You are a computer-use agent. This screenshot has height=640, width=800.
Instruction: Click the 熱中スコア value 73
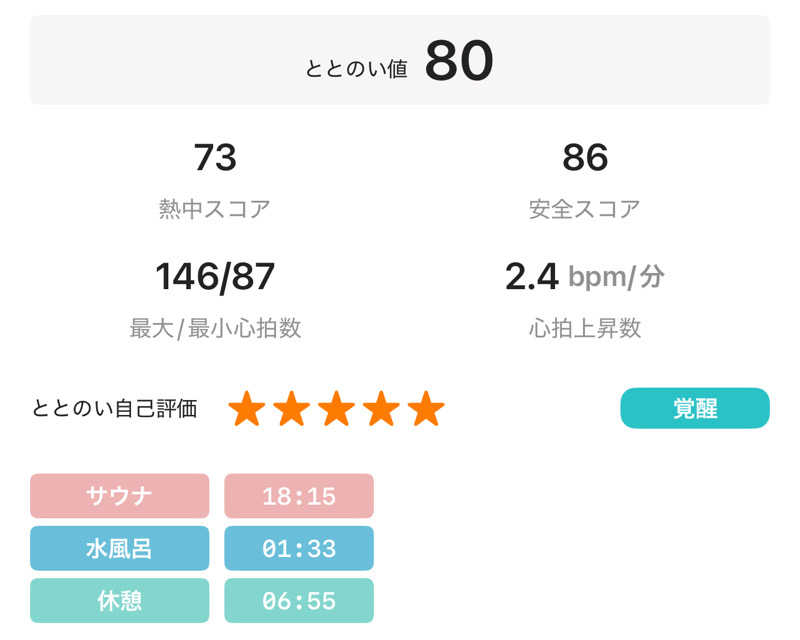(x=215, y=158)
